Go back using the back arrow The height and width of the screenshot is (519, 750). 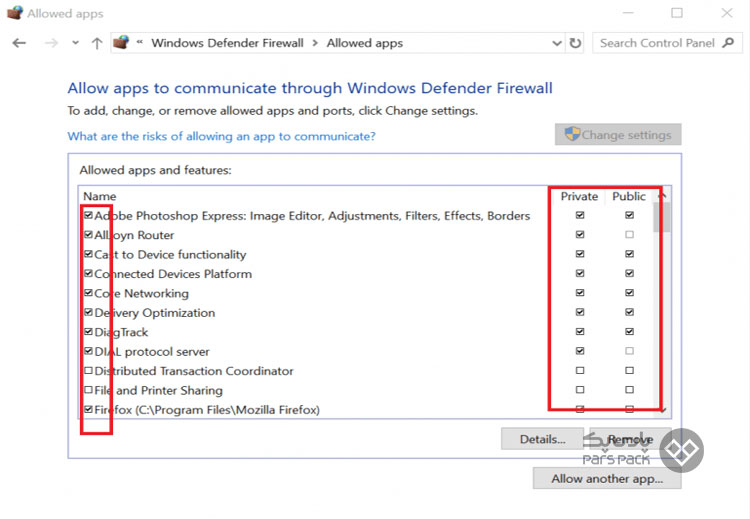[19, 43]
